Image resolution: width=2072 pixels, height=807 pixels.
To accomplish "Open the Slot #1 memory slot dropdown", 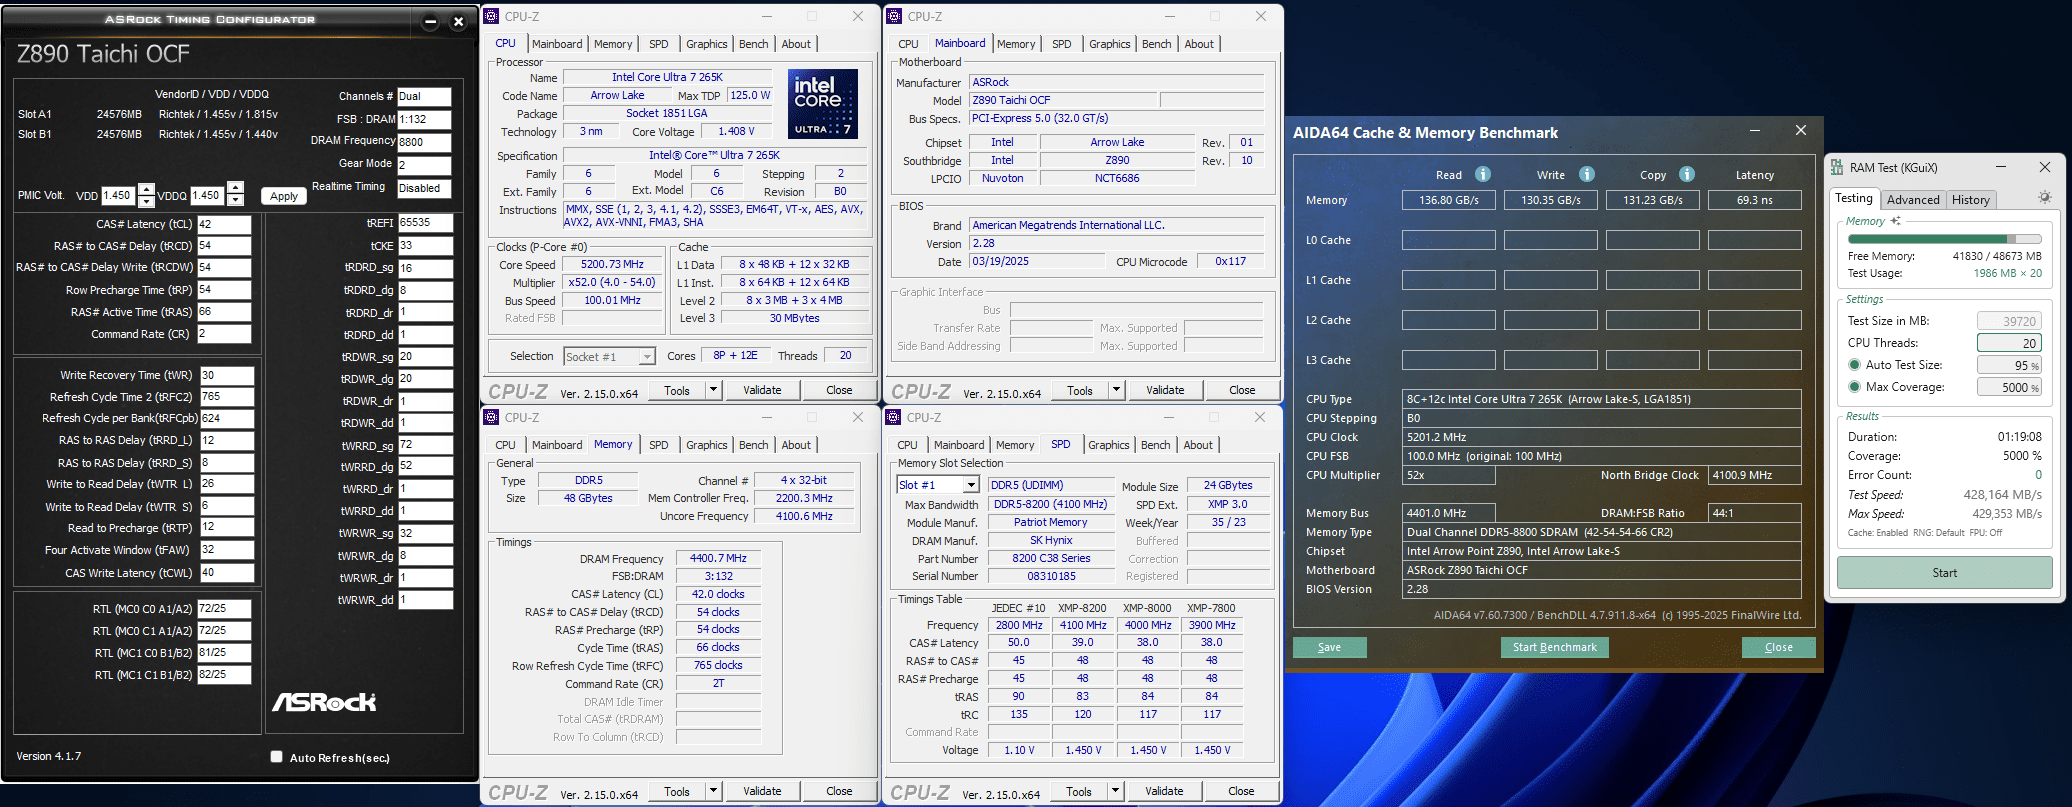I will tap(970, 485).
